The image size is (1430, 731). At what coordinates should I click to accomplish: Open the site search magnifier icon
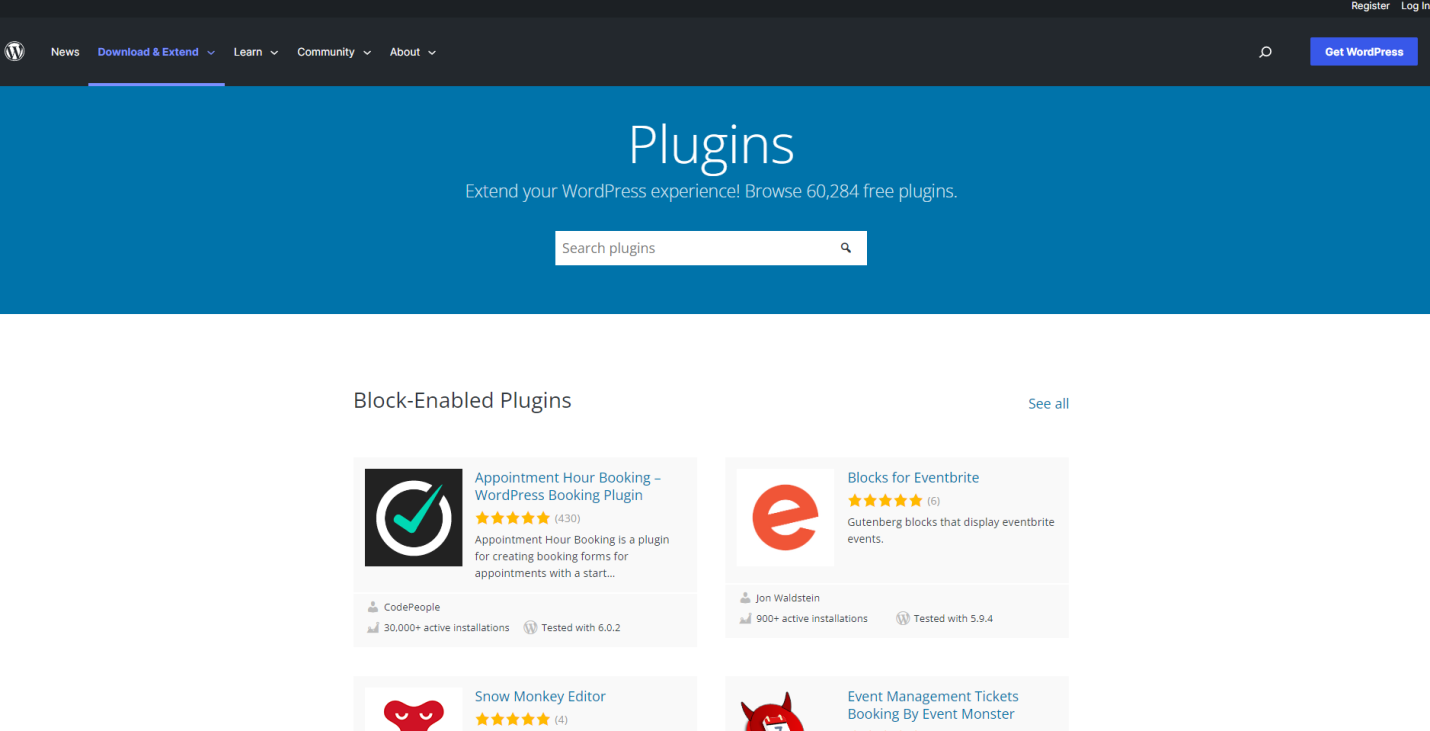pyautogui.click(x=1265, y=52)
